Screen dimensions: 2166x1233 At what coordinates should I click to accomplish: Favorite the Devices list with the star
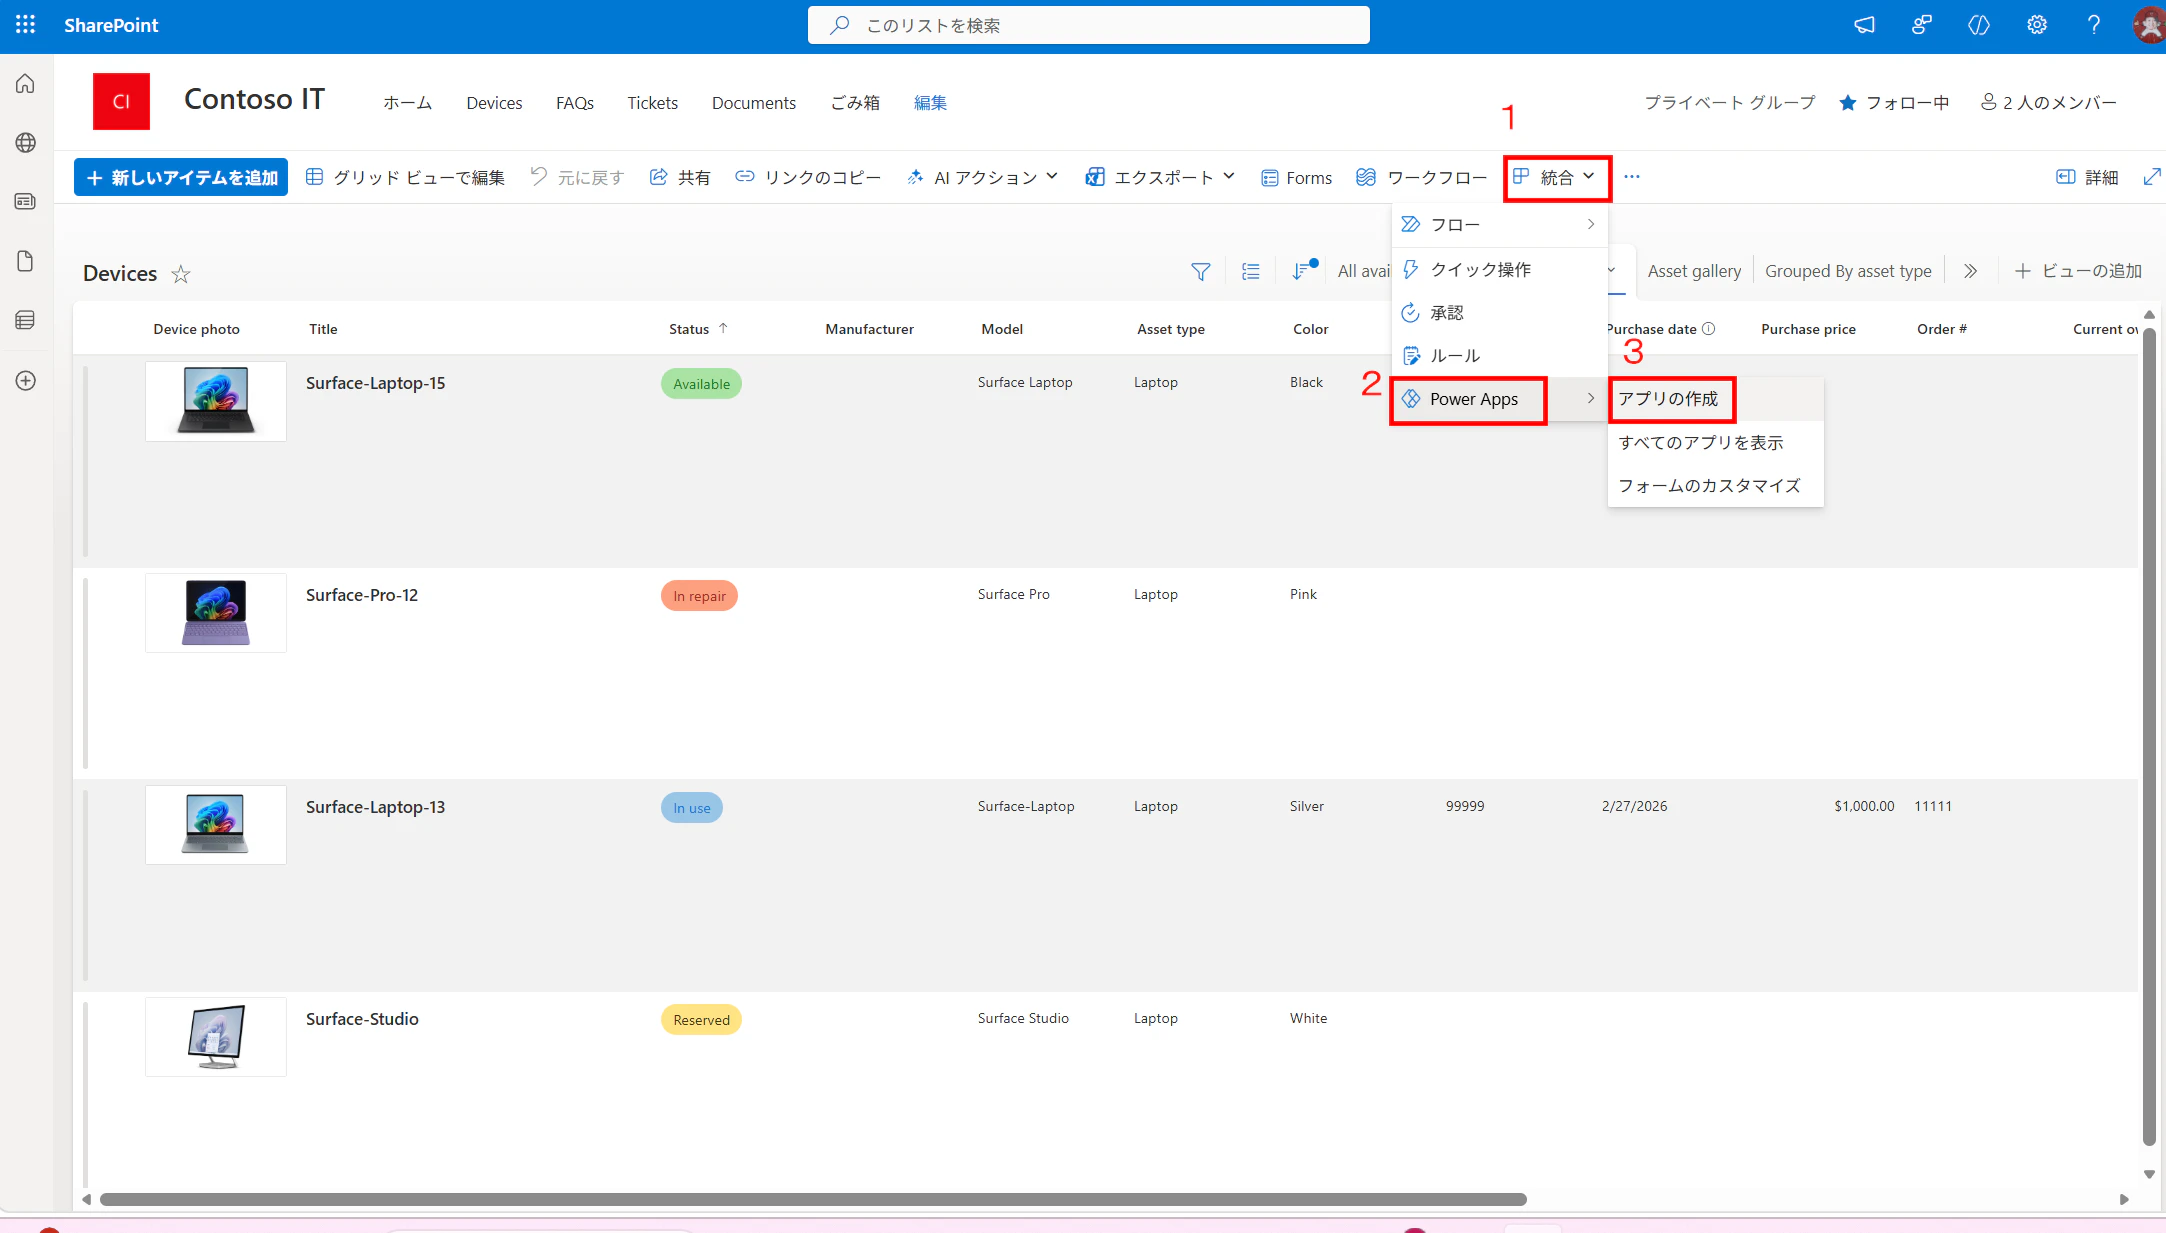coord(181,274)
